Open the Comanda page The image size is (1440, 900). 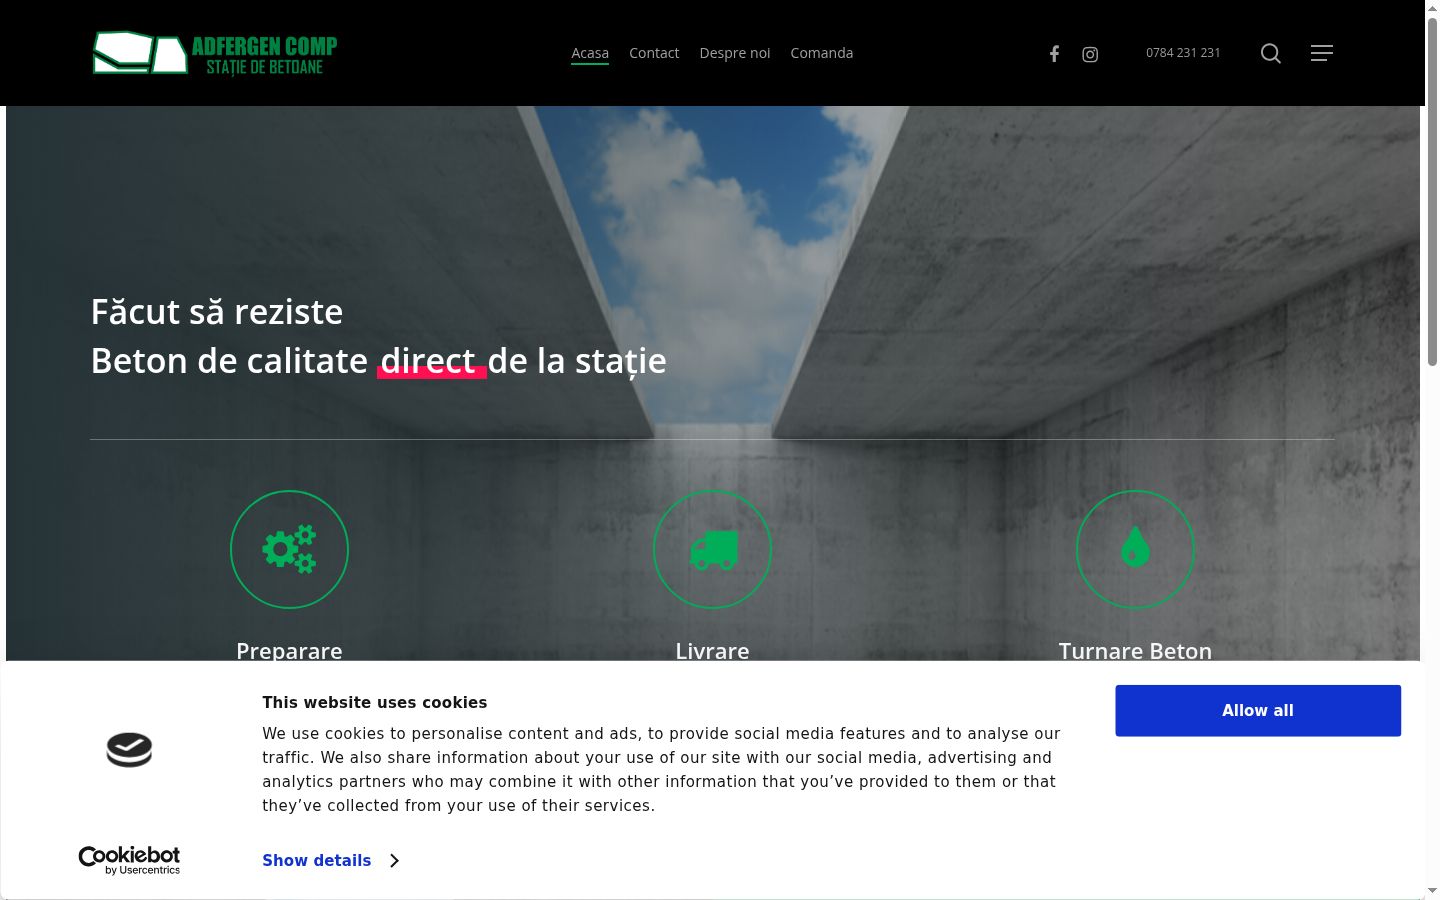click(822, 53)
